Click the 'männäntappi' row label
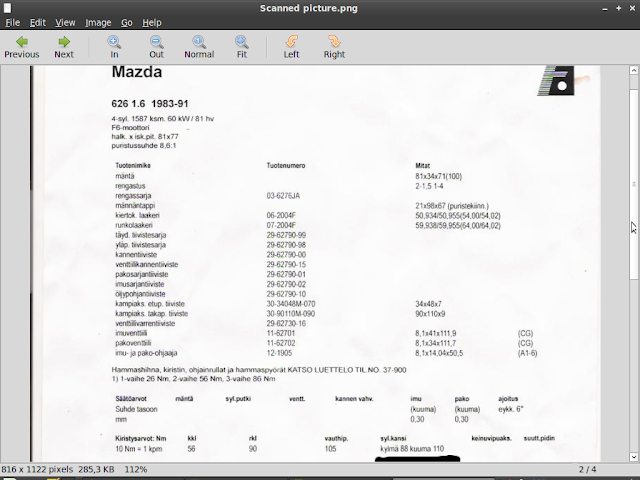The height and width of the screenshot is (480, 640). pyautogui.click(x=135, y=206)
